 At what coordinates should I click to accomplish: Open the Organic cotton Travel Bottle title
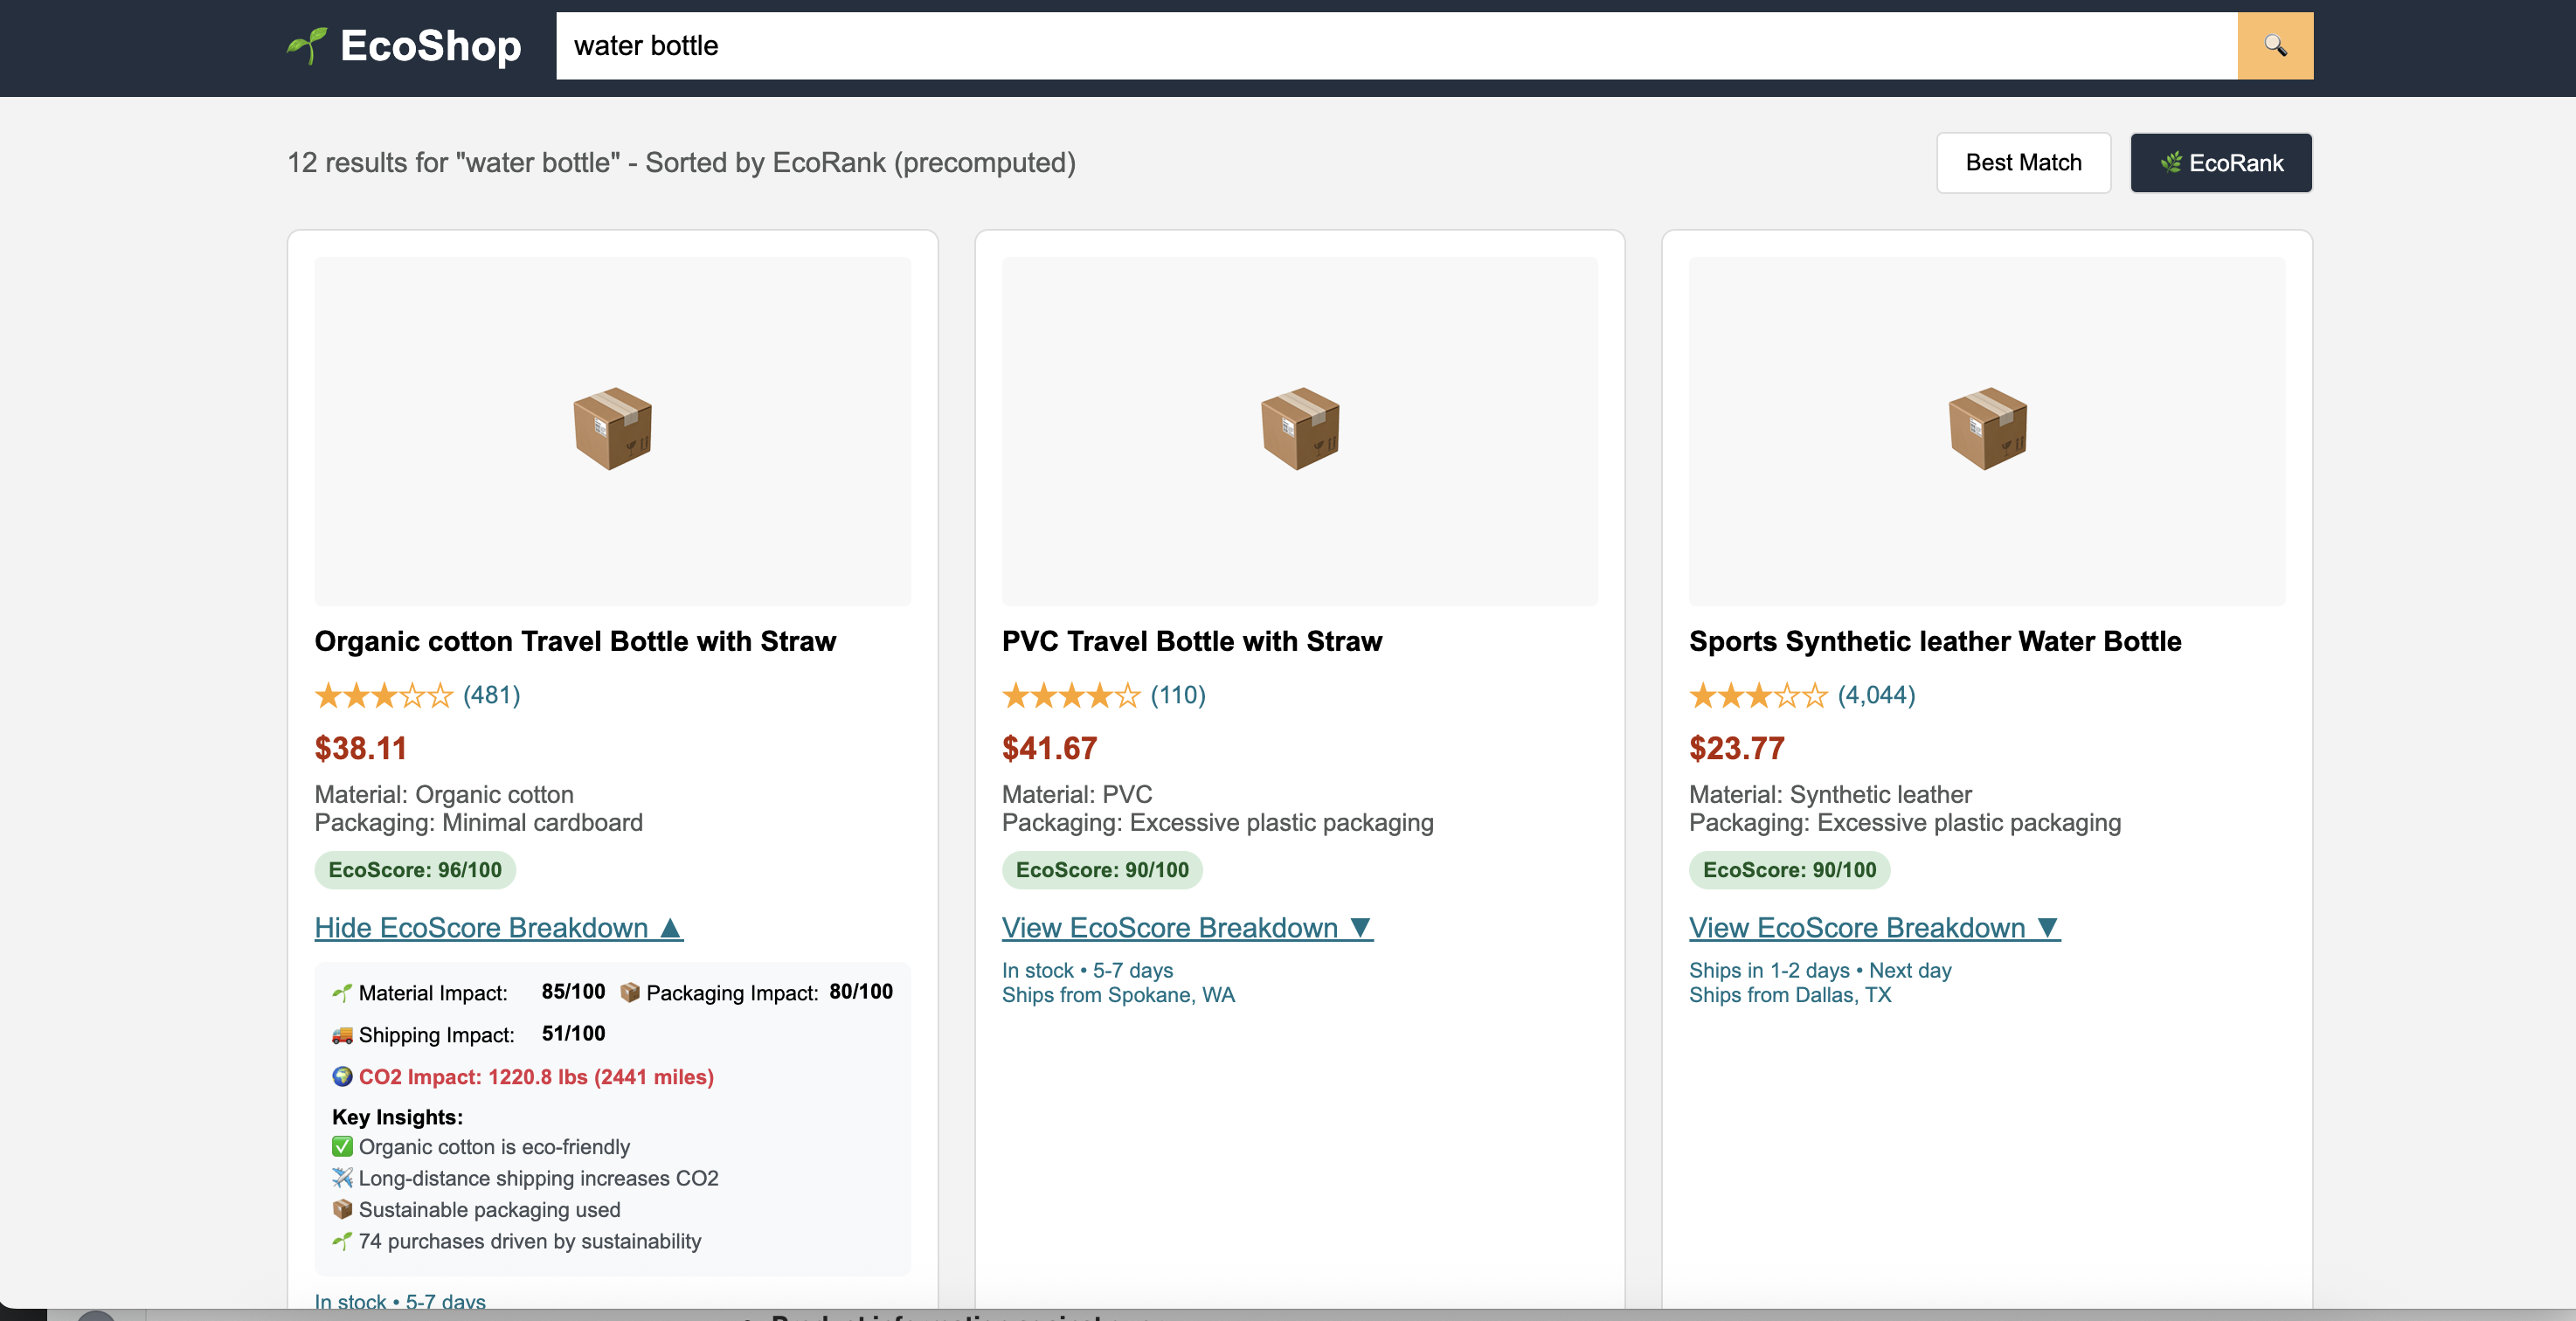575,641
